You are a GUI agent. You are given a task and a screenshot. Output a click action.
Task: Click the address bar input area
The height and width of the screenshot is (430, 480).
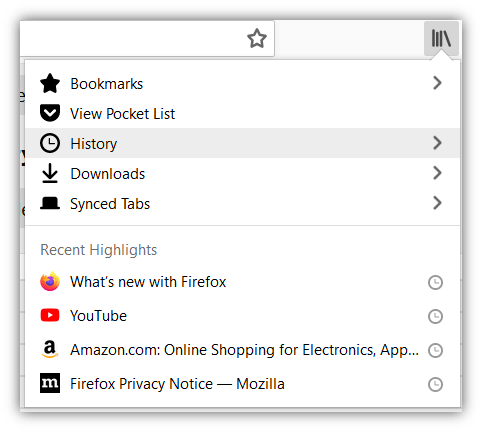coord(133,38)
